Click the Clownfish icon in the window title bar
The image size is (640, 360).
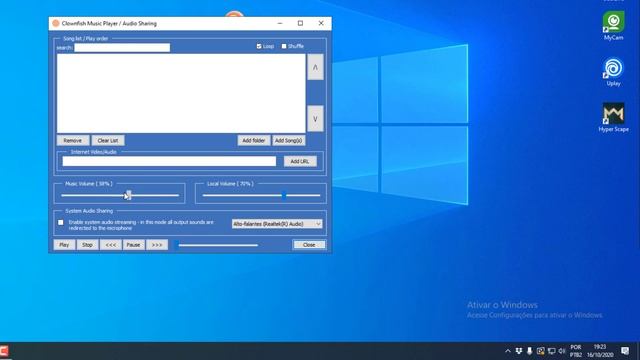(56, 24)
